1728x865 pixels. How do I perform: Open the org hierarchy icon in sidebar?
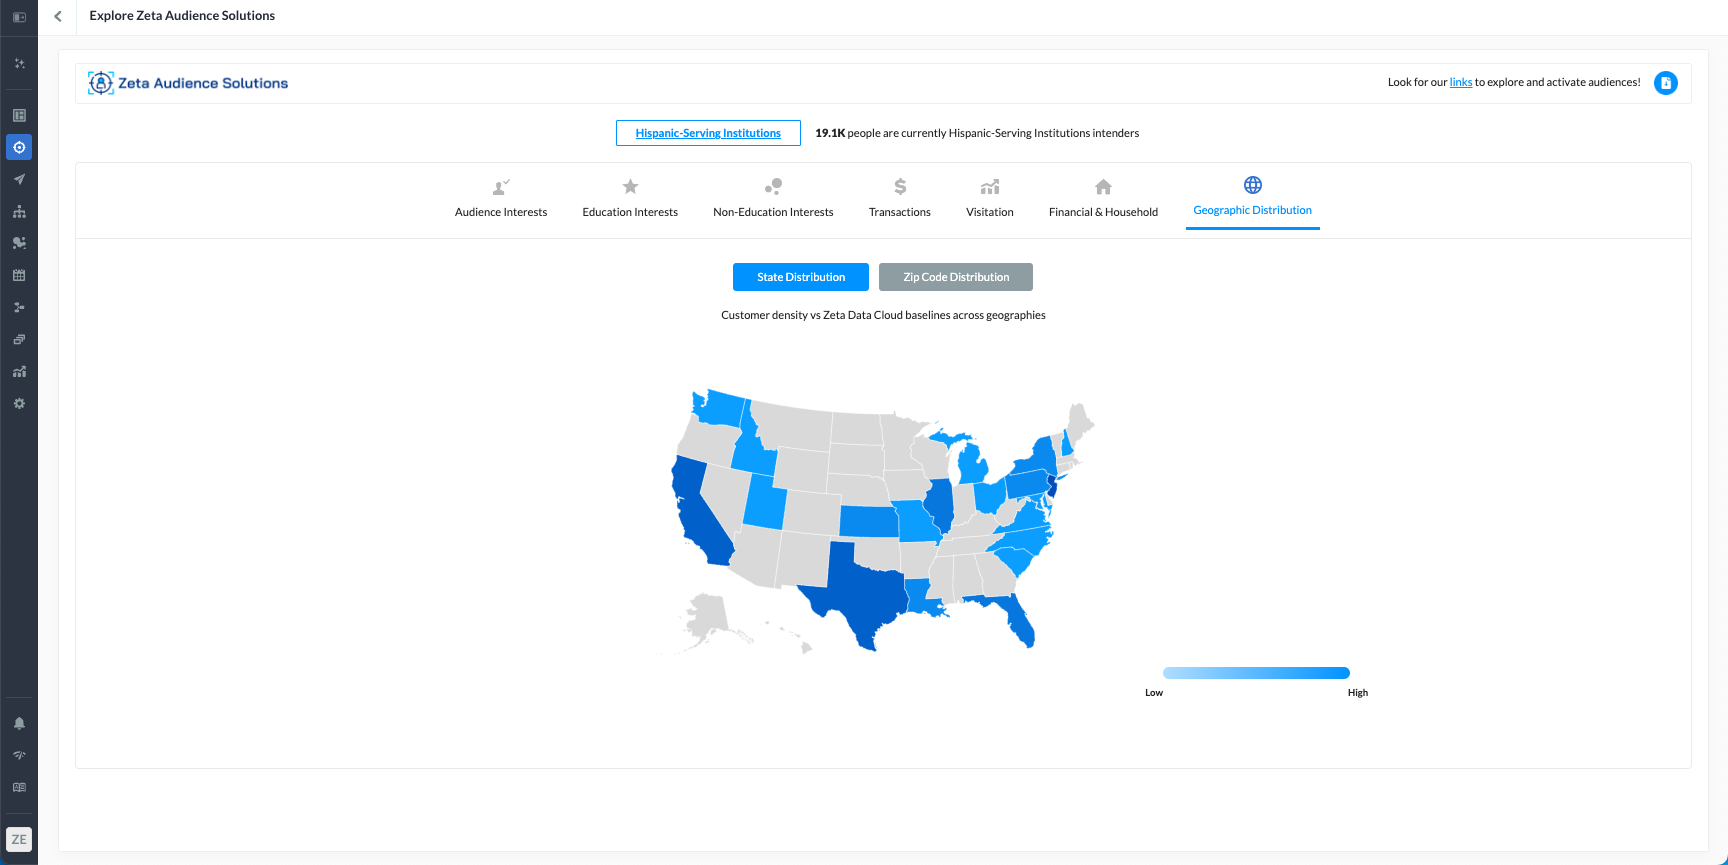click(x=19, y=211)
